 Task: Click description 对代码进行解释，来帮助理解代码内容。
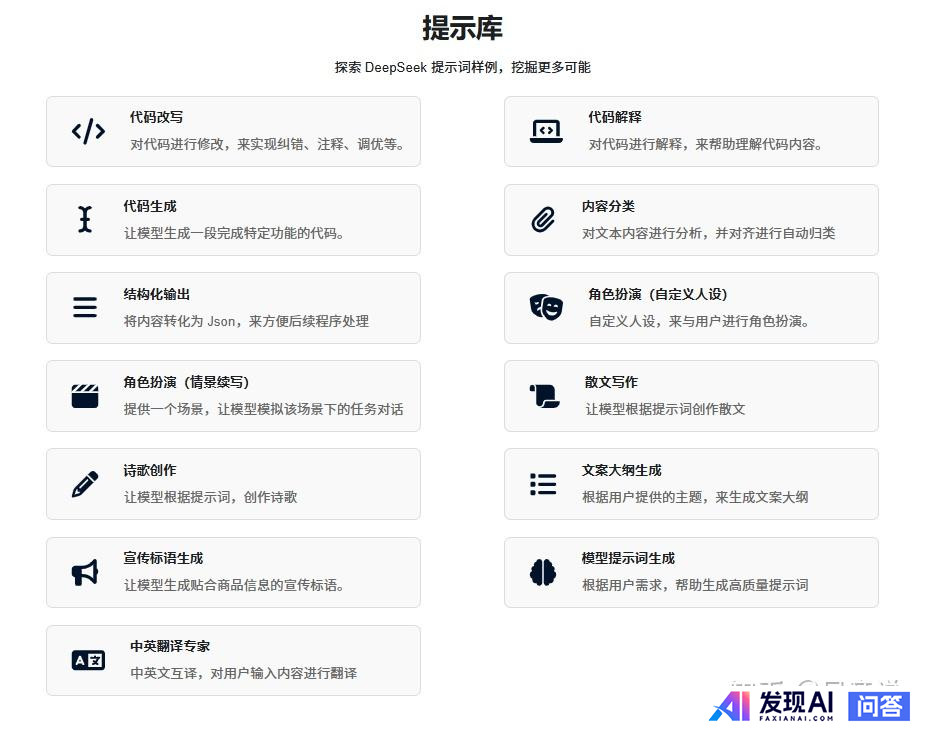tap(706, 144)
